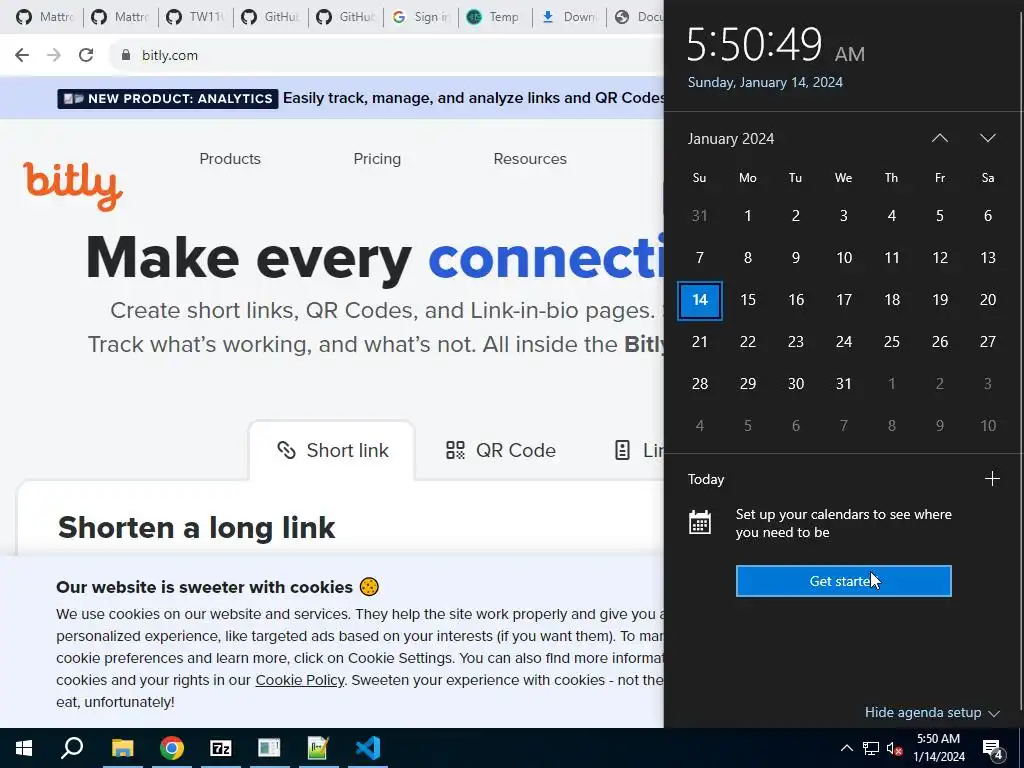The width and height of the screenshot is (1024, 768).
Task: Click the browser back arrow
Action: pos(22,55)
